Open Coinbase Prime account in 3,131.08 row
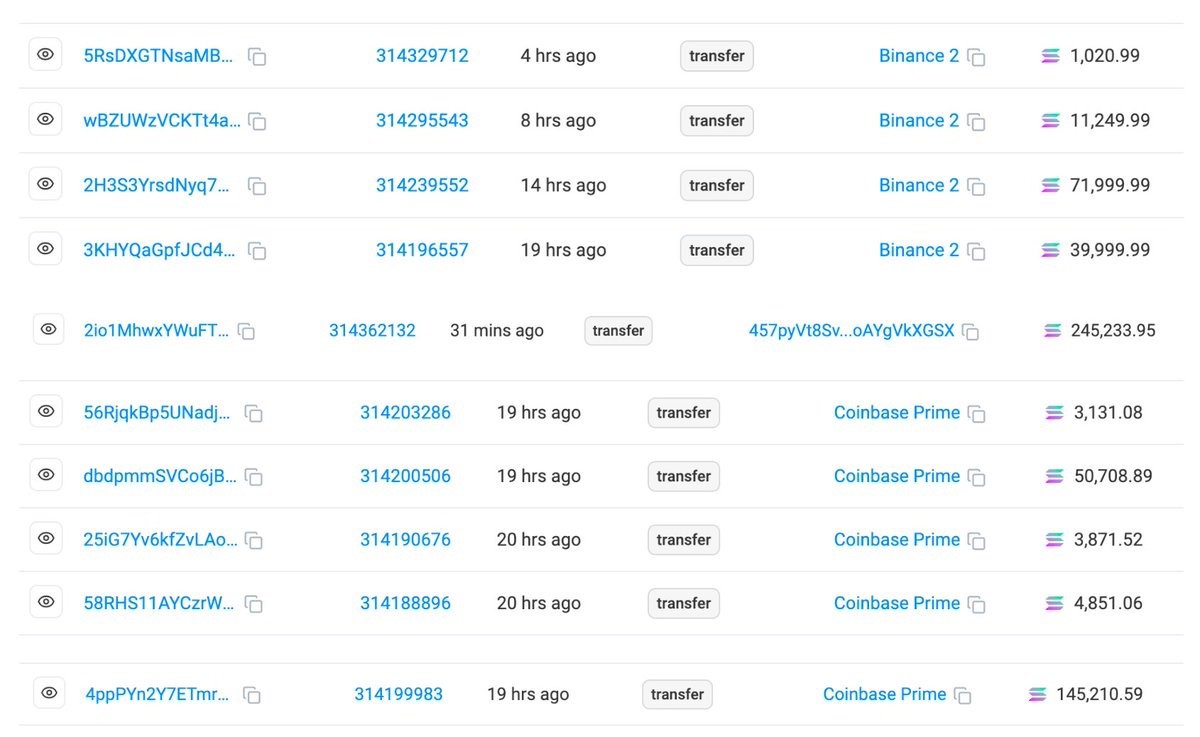This screenshot has height=737, width=1200. tap(897, 412)
